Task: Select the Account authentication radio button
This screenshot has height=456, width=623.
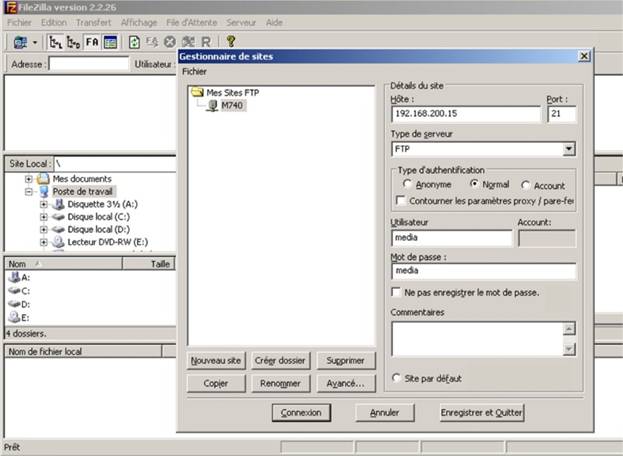Action: pos(525,185)
